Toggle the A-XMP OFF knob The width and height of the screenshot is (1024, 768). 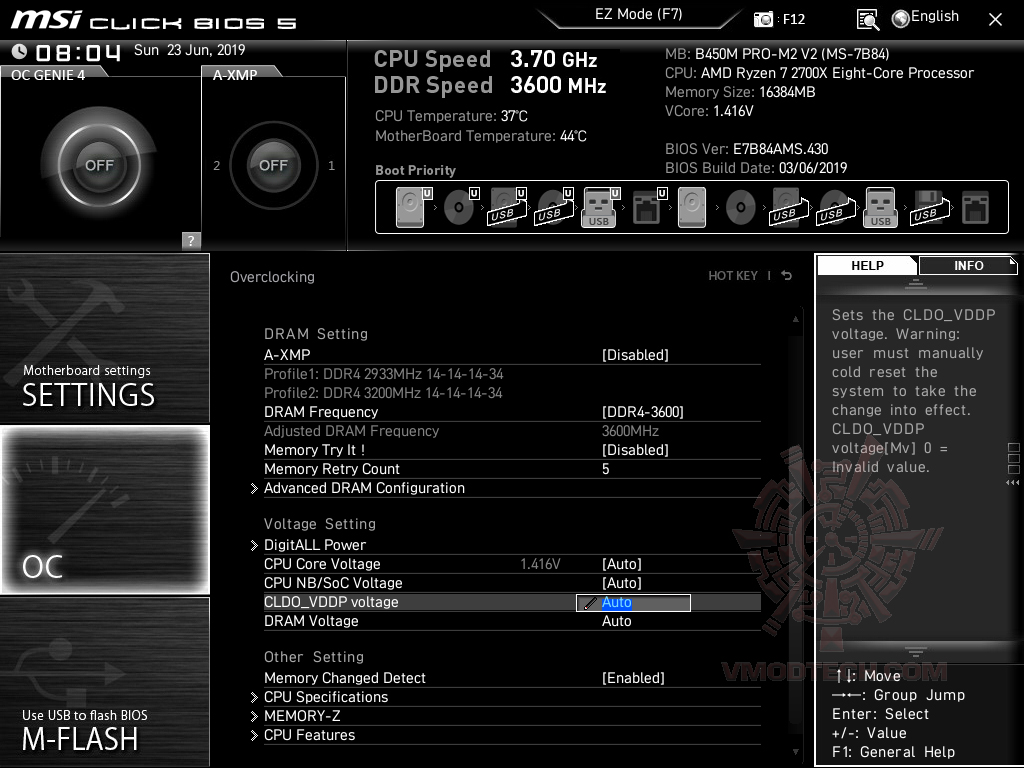pyautogui.click(x=273, y=165)
